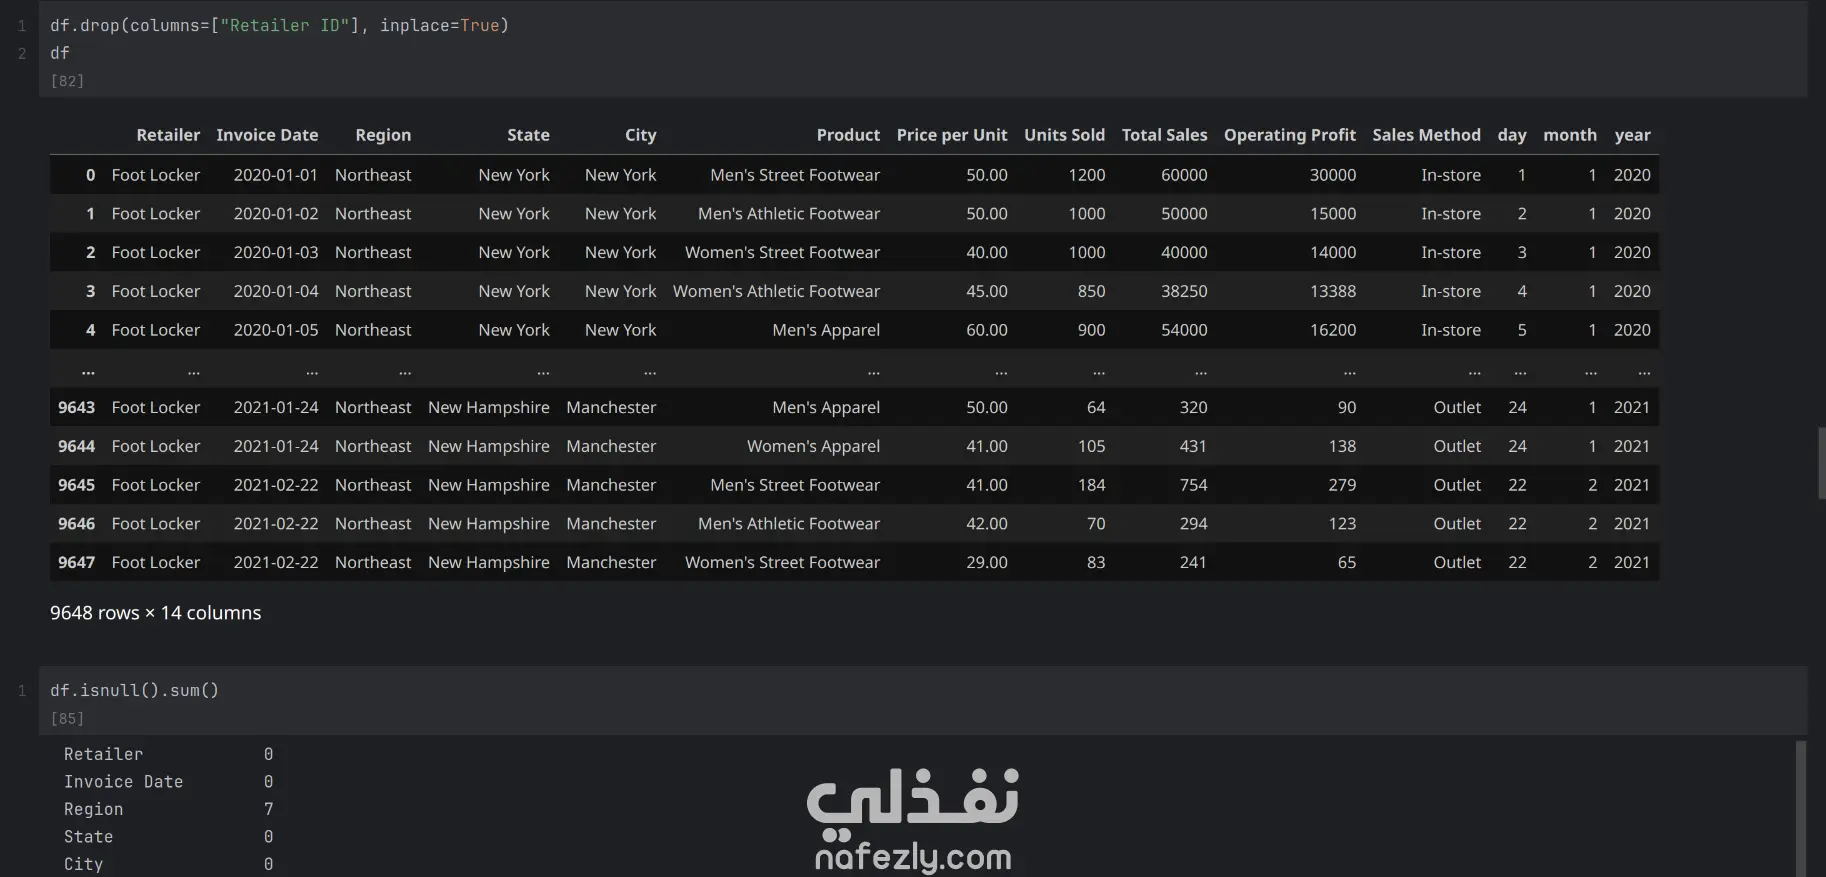
Task: Click Operating Profit value 279
Action: click(1342, 485)
